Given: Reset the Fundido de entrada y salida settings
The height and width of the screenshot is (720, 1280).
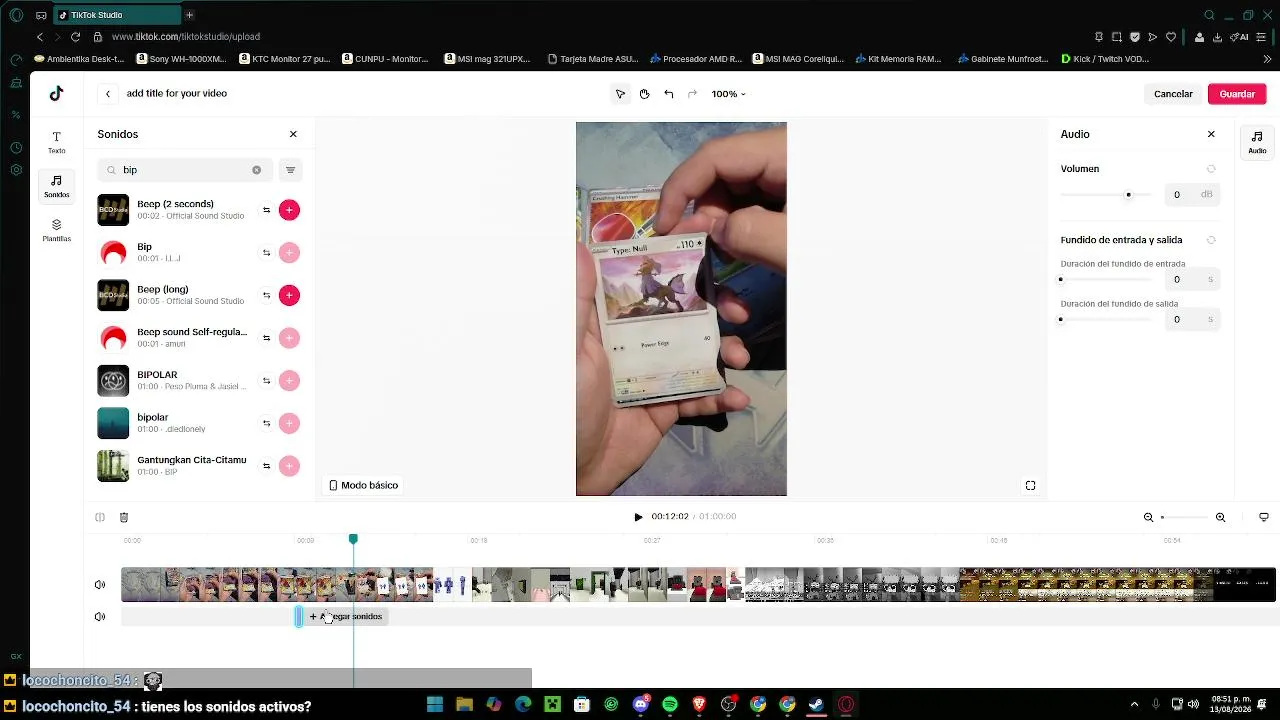Looking at the screenshot, I should [x=1211, y=240].
